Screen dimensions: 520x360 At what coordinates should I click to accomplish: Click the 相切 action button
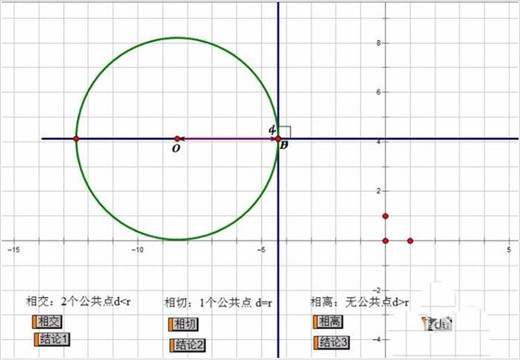click(x=183, y=324)
